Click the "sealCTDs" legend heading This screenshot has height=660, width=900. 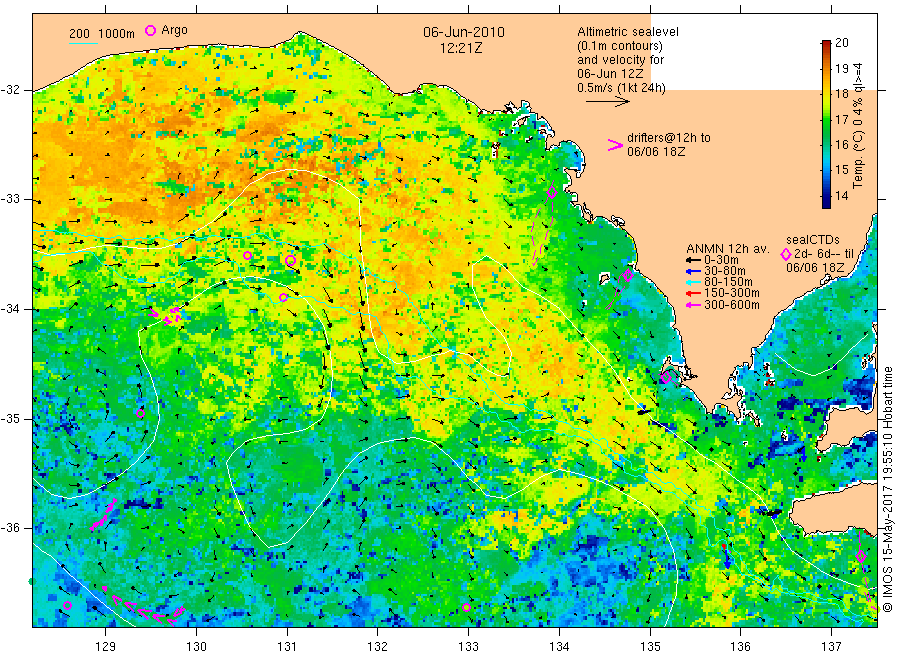(x=813, y=240)
